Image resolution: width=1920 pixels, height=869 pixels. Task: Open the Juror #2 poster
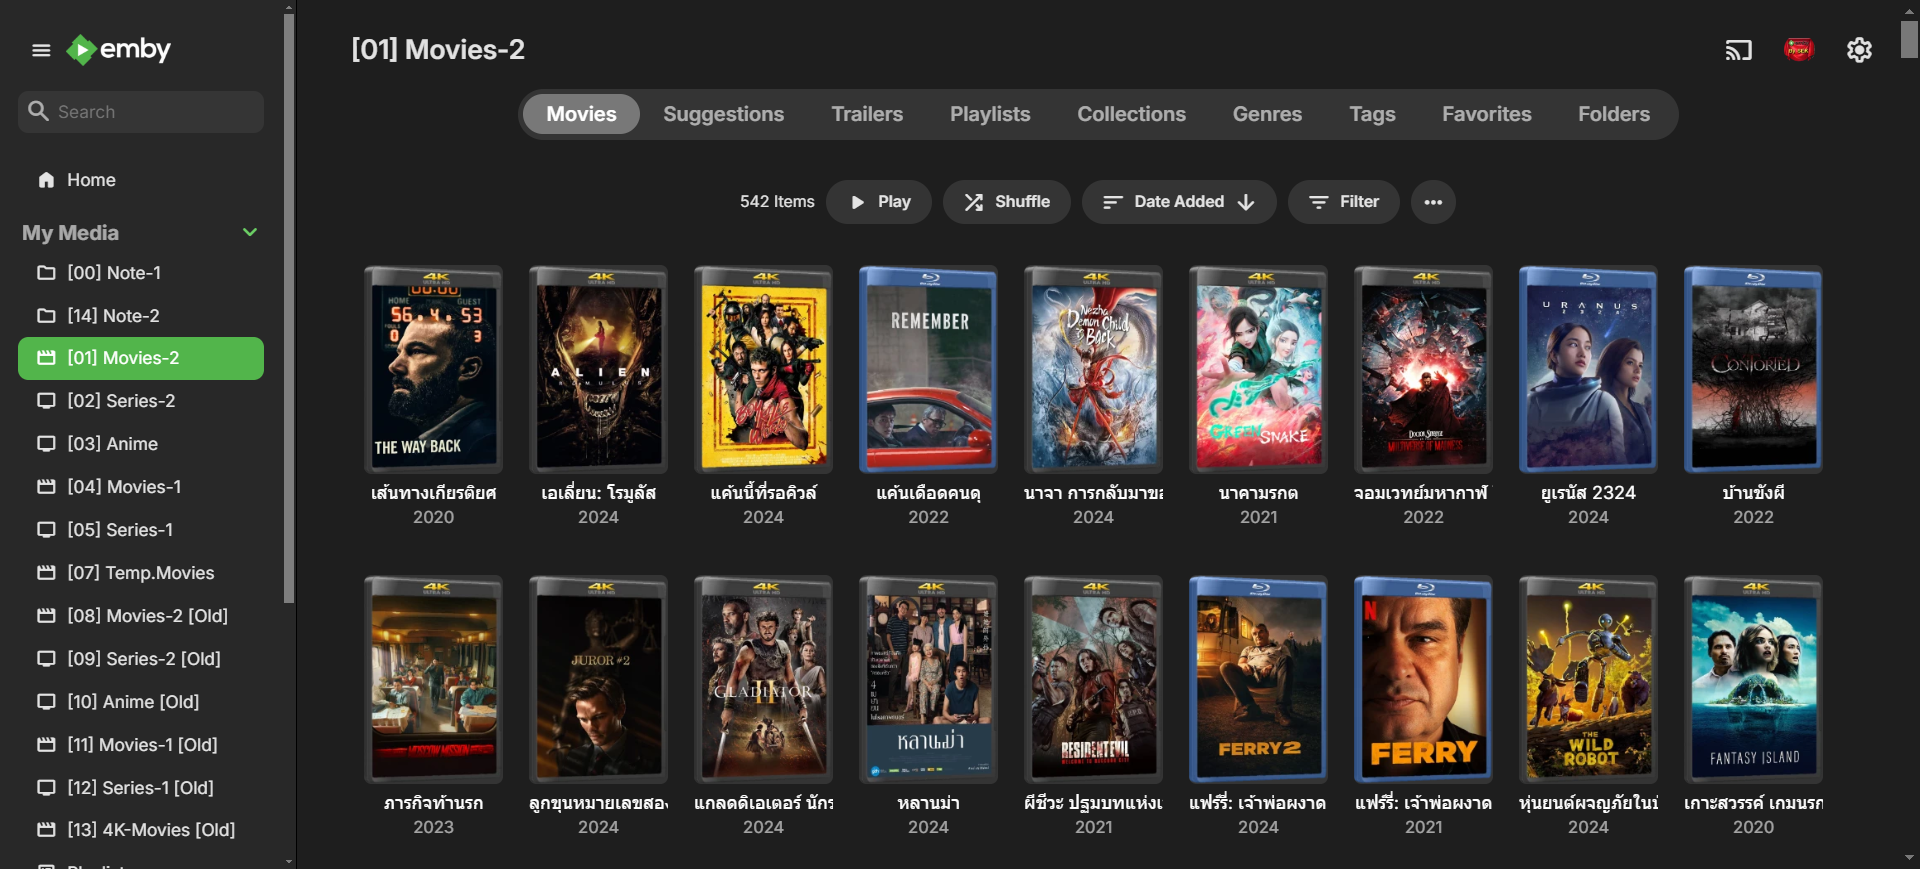coord(598,679)
